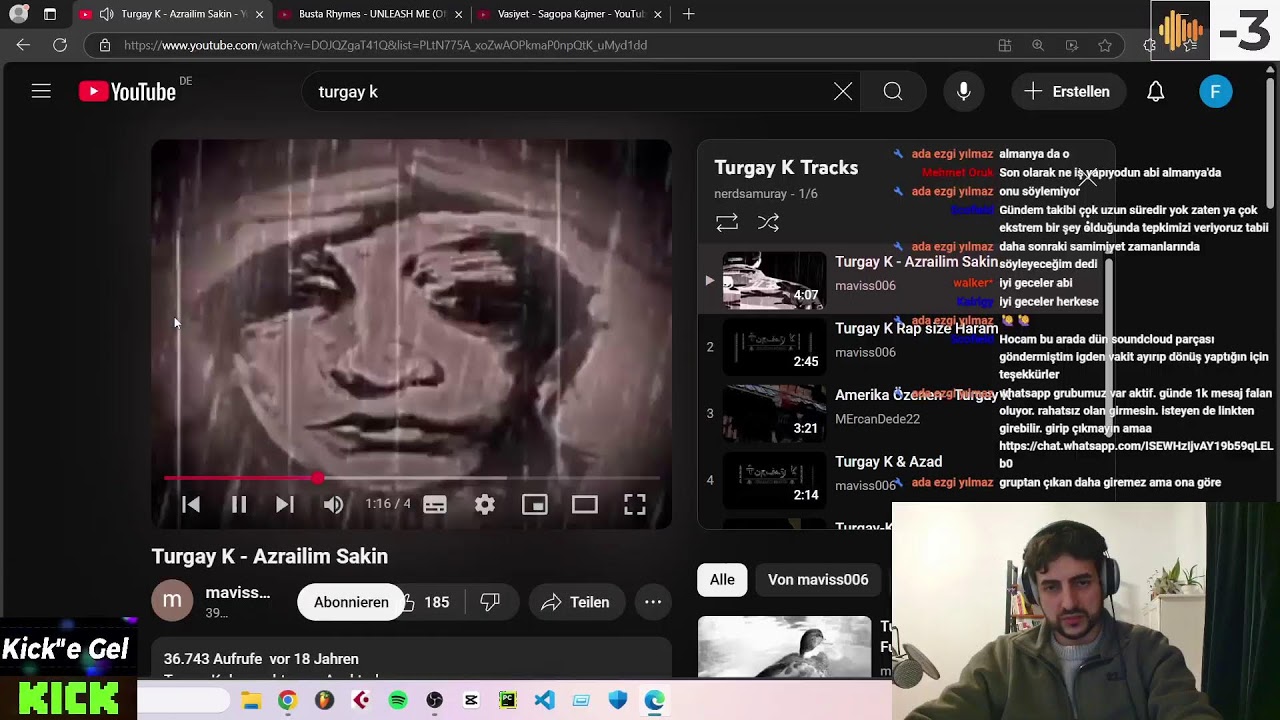The image size is (1280, 720).
Task: Open PyCharm from the taskbar
Action: [x=508, y=700]
